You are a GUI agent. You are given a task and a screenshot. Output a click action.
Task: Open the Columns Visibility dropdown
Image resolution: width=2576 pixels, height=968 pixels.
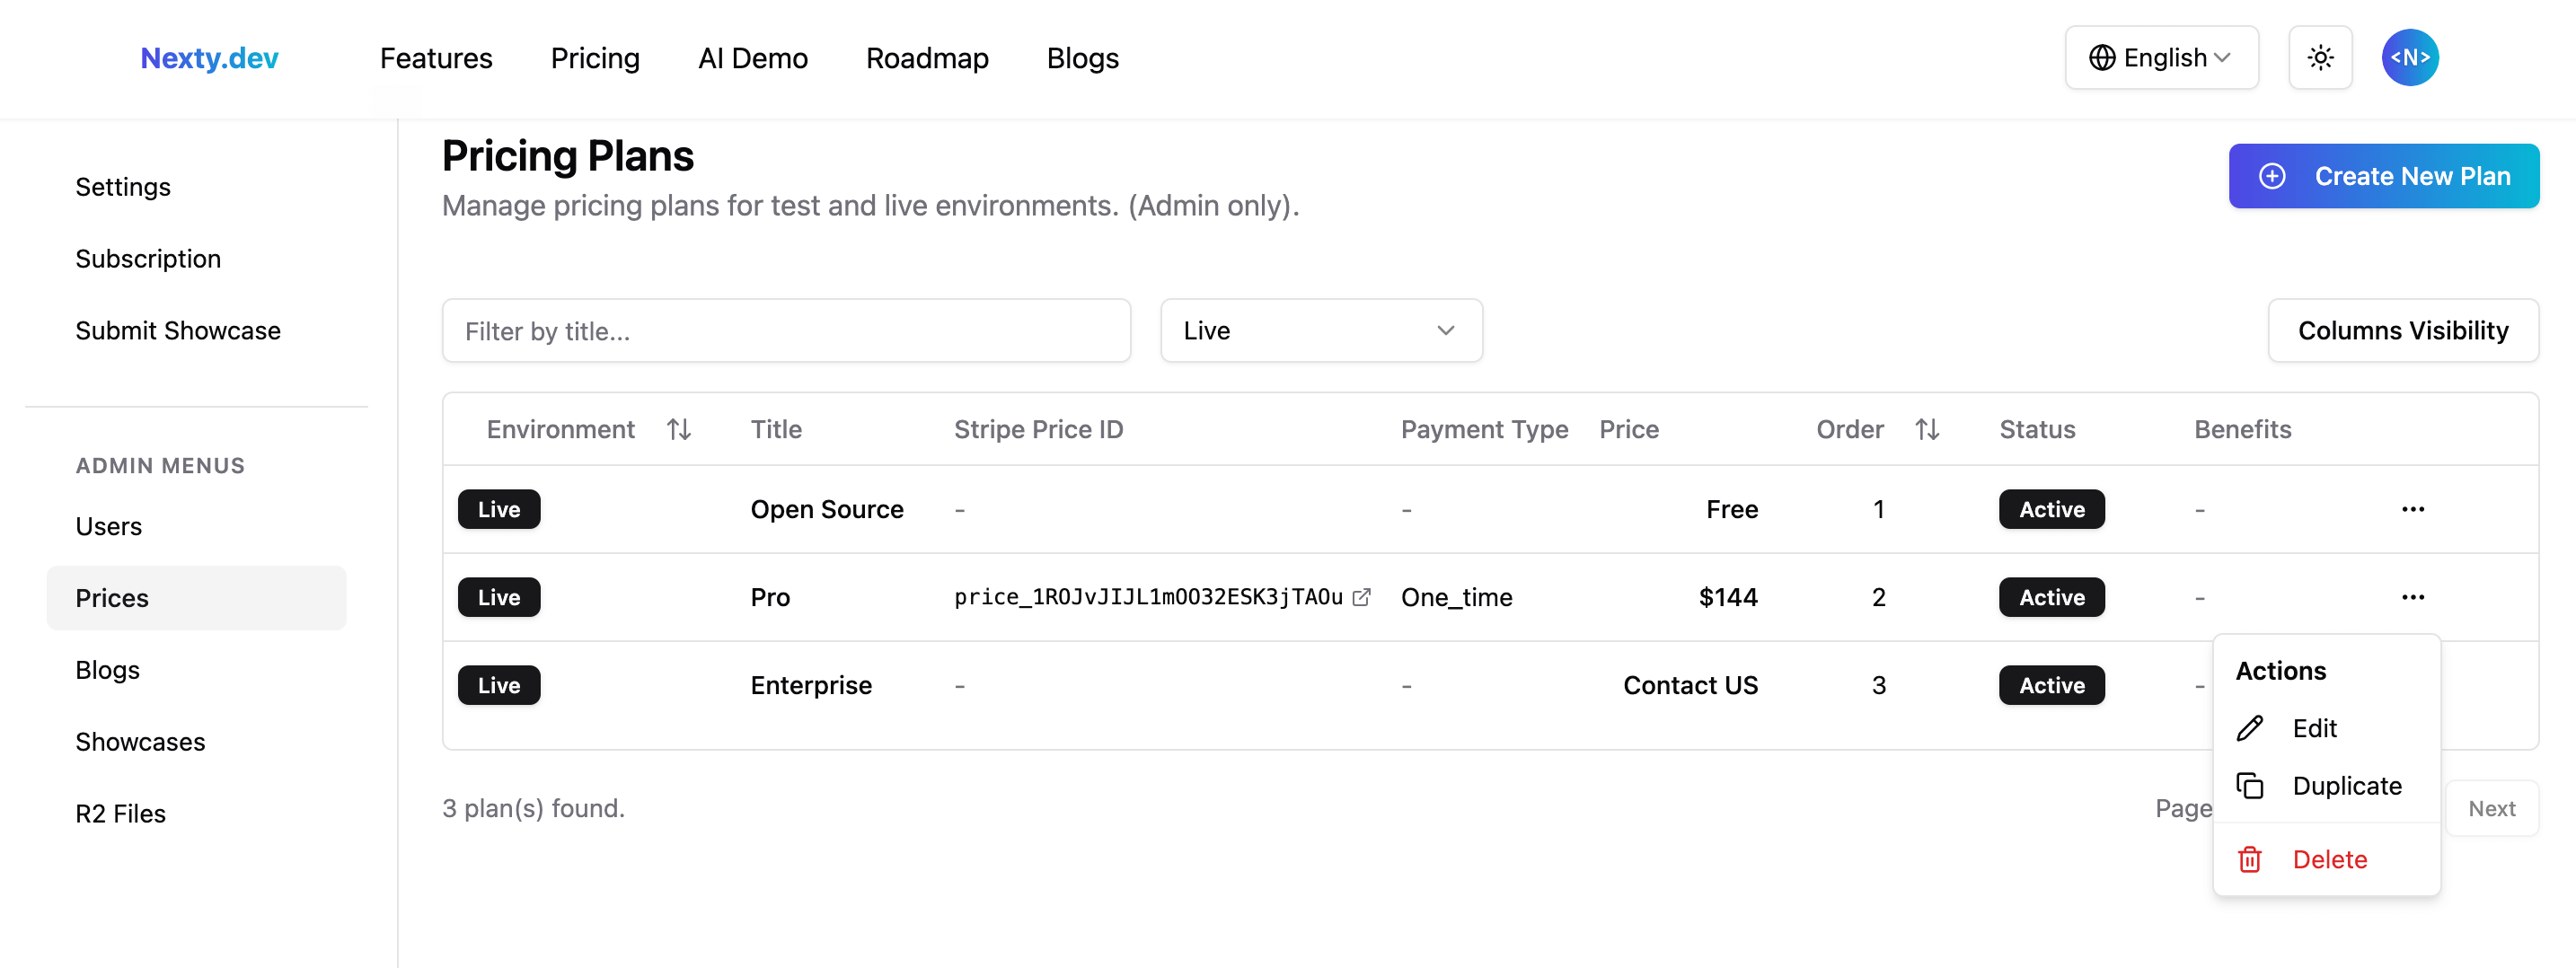coord(2402,331)
